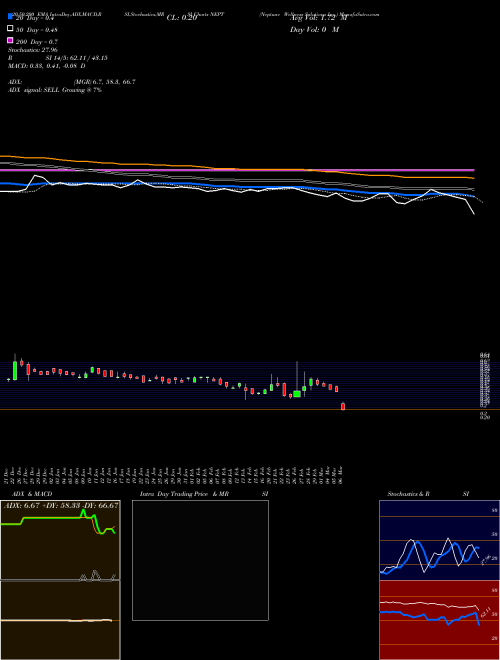500x660 pixels.
Task: Select 'ADX signal: SELL Growing @ 7%' text
Action: [55, 90]
